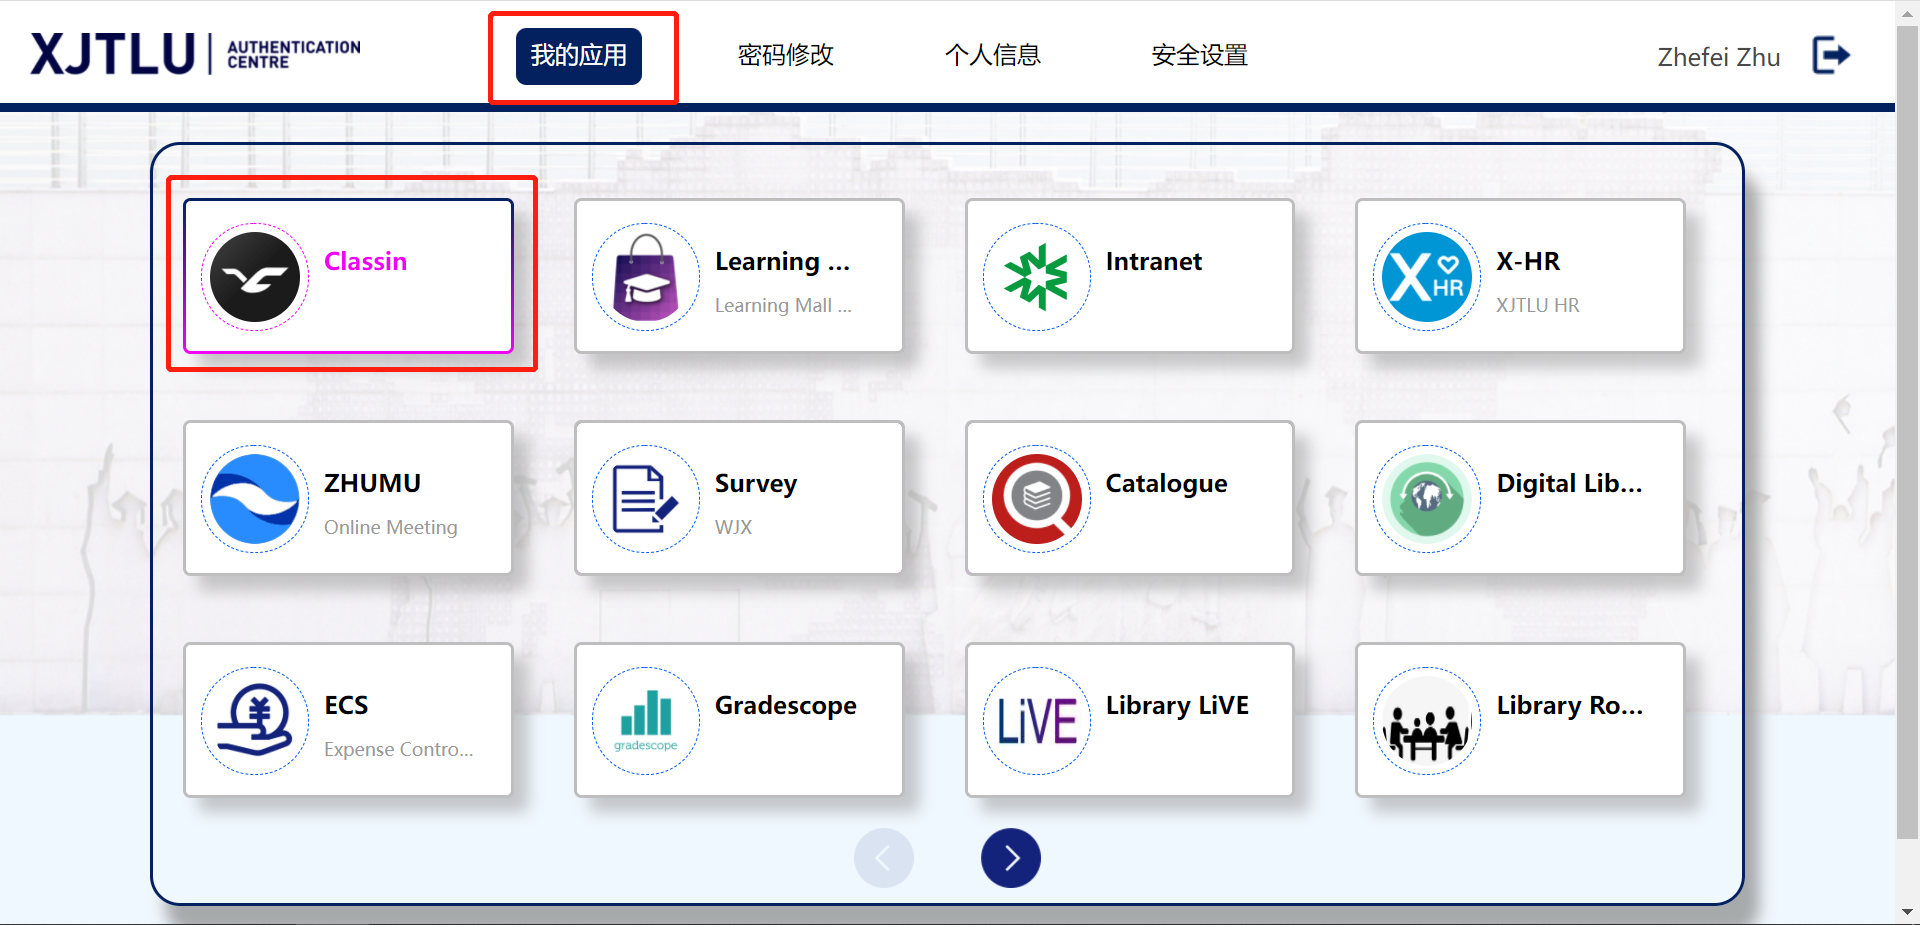Image resolution: width=1920 pixels, height=925 pixels.
Task: Click the Classin app name
Action: coord(366,261)
